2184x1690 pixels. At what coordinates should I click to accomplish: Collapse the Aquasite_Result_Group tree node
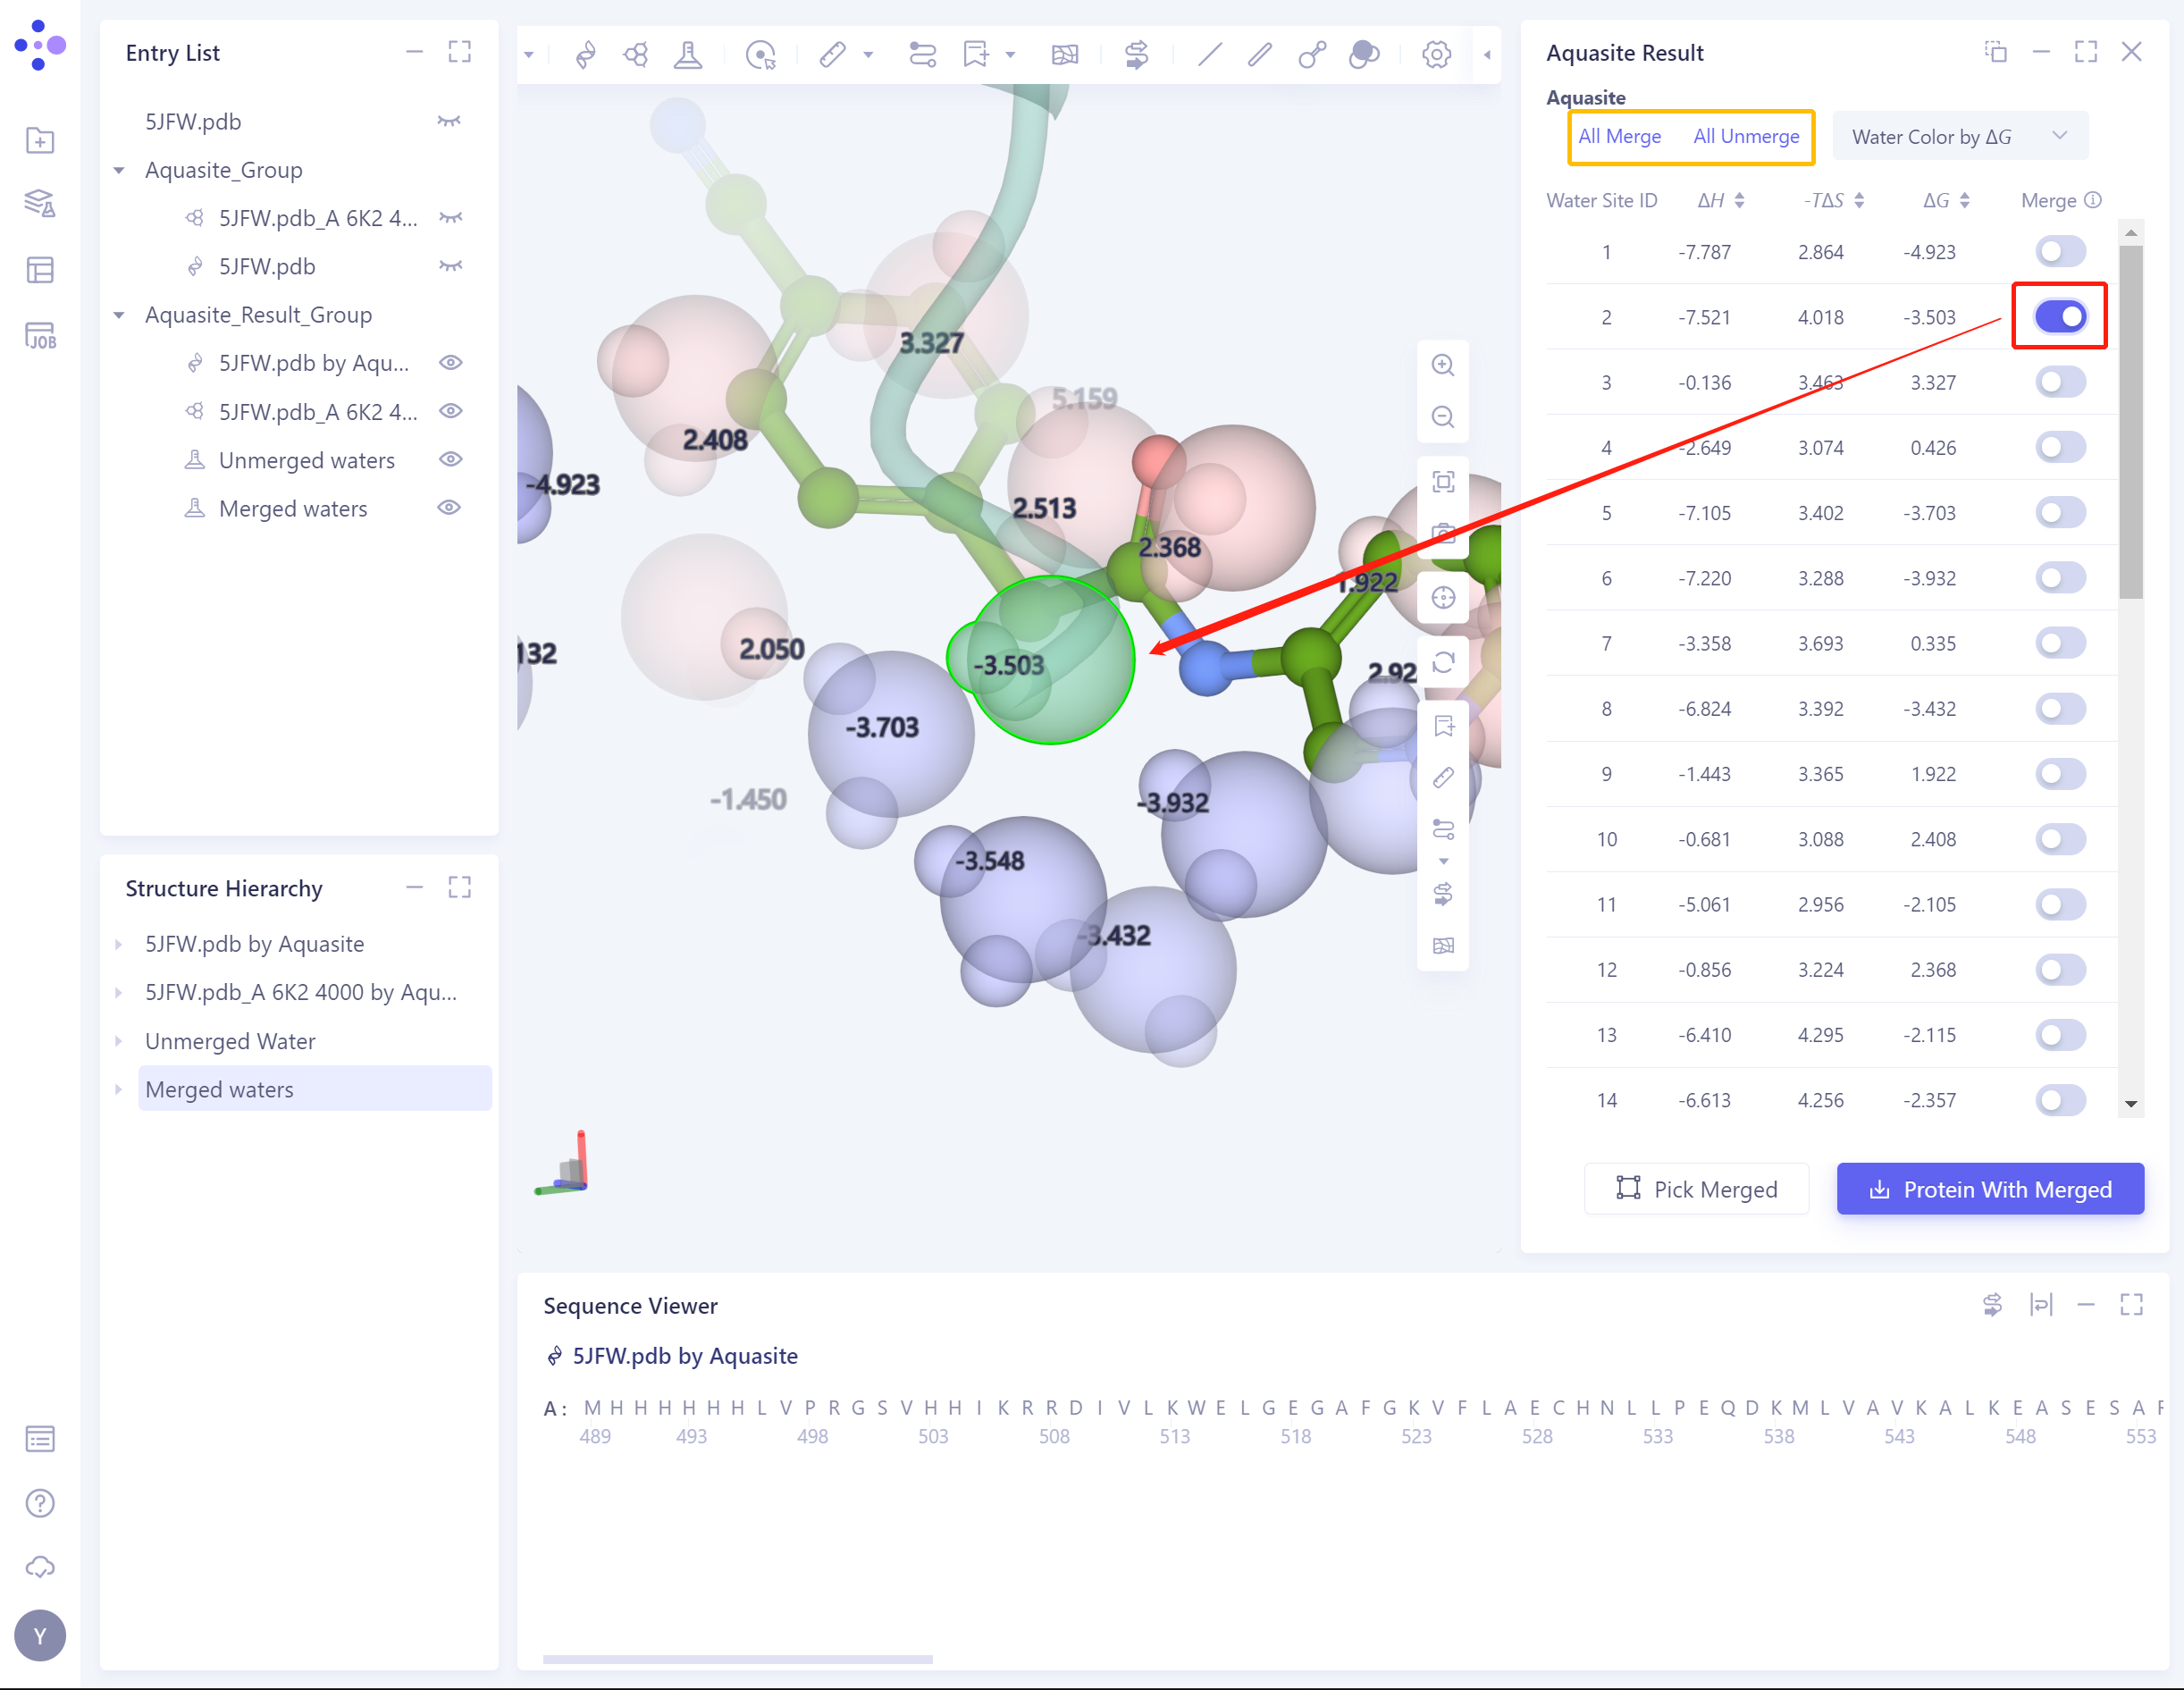coord(119,315)
